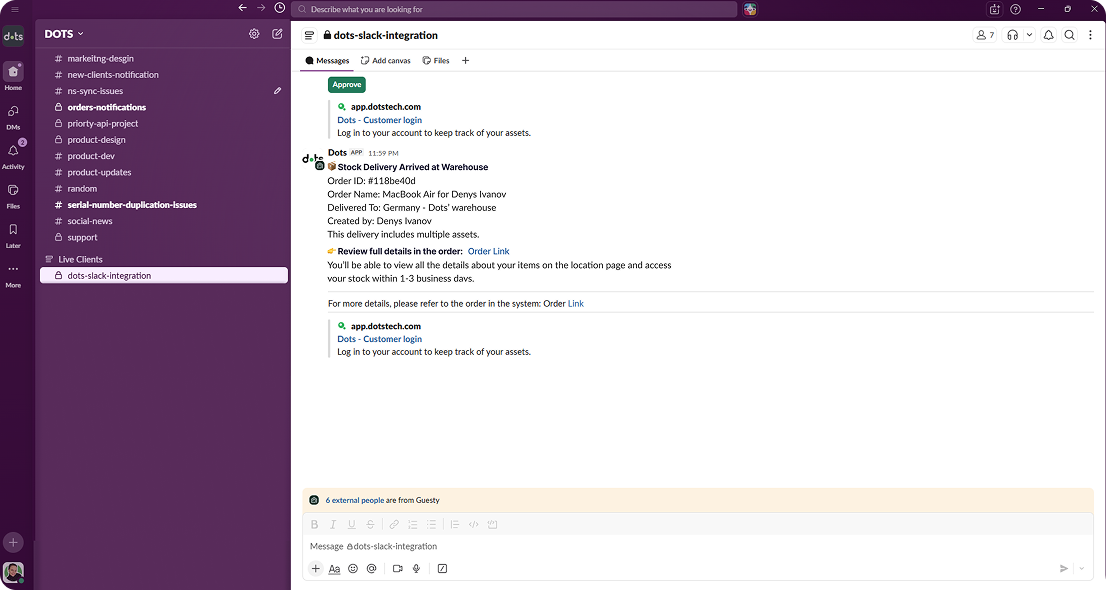Open the Add canvas tab
The height and width of the screenshot is (590, 1106).
386,61
